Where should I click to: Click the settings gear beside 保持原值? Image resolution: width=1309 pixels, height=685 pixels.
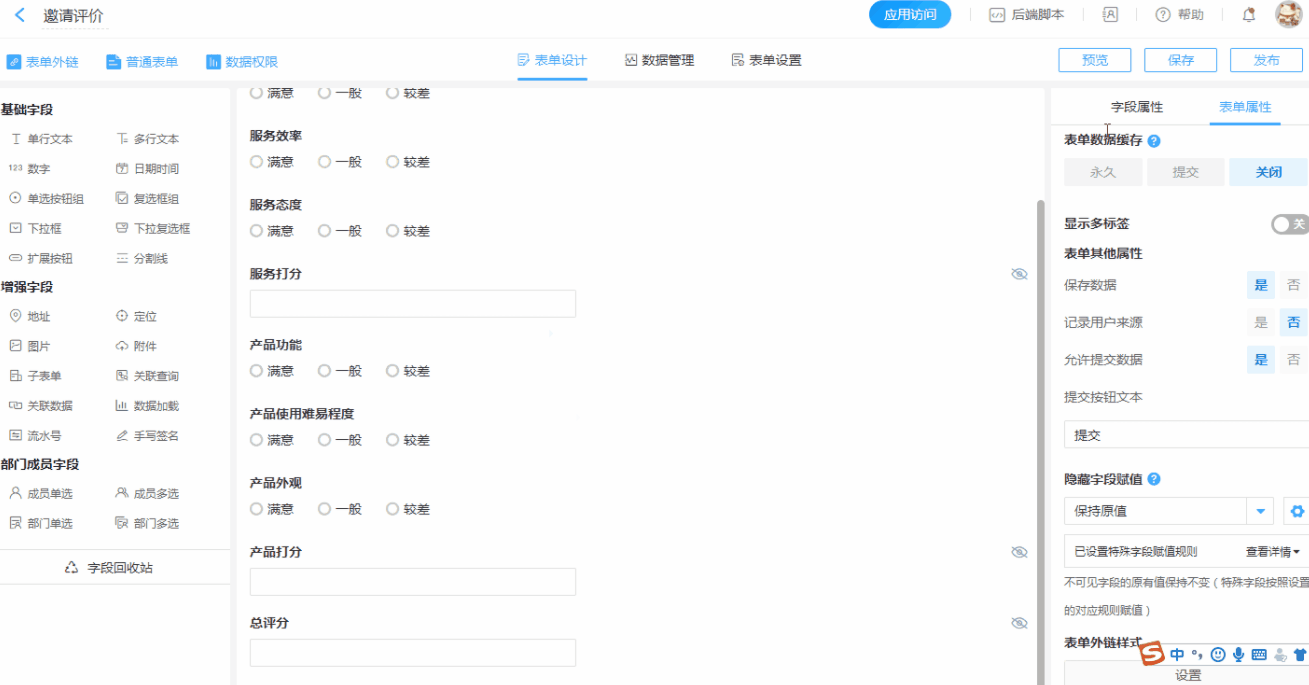coord(1297,511)
